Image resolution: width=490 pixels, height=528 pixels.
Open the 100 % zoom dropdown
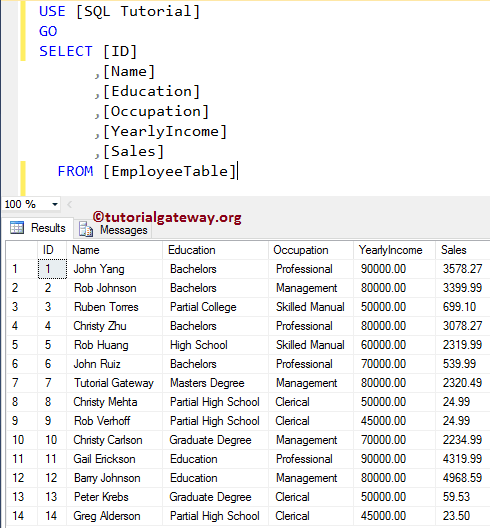[x=55, y=204]
